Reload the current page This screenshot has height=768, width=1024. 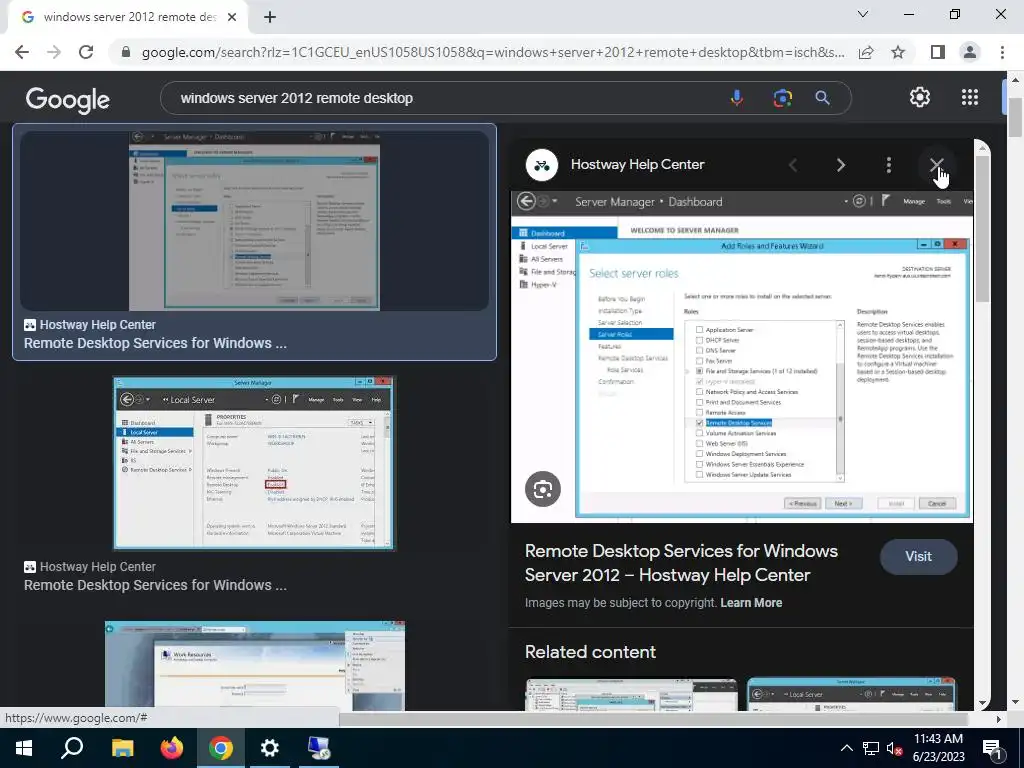(86, 52)
